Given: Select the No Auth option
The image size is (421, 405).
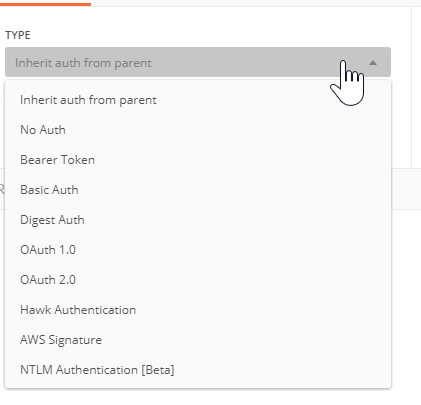Looking at the screenshot, I should (198, 130).
